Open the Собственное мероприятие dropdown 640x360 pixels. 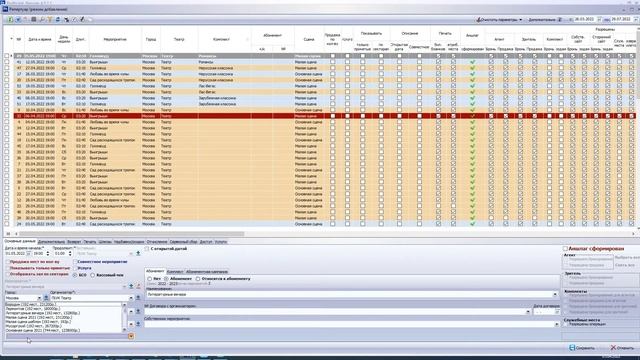[x=556, y=324]
